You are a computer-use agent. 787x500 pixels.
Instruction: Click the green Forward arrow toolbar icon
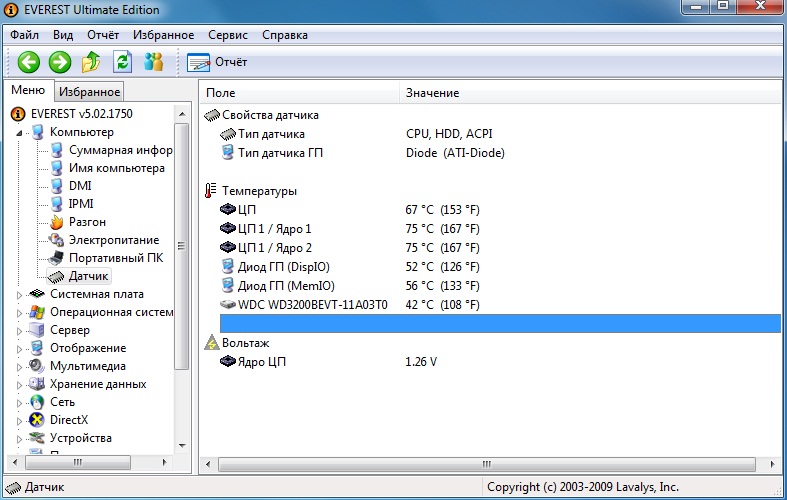point(60,62)
